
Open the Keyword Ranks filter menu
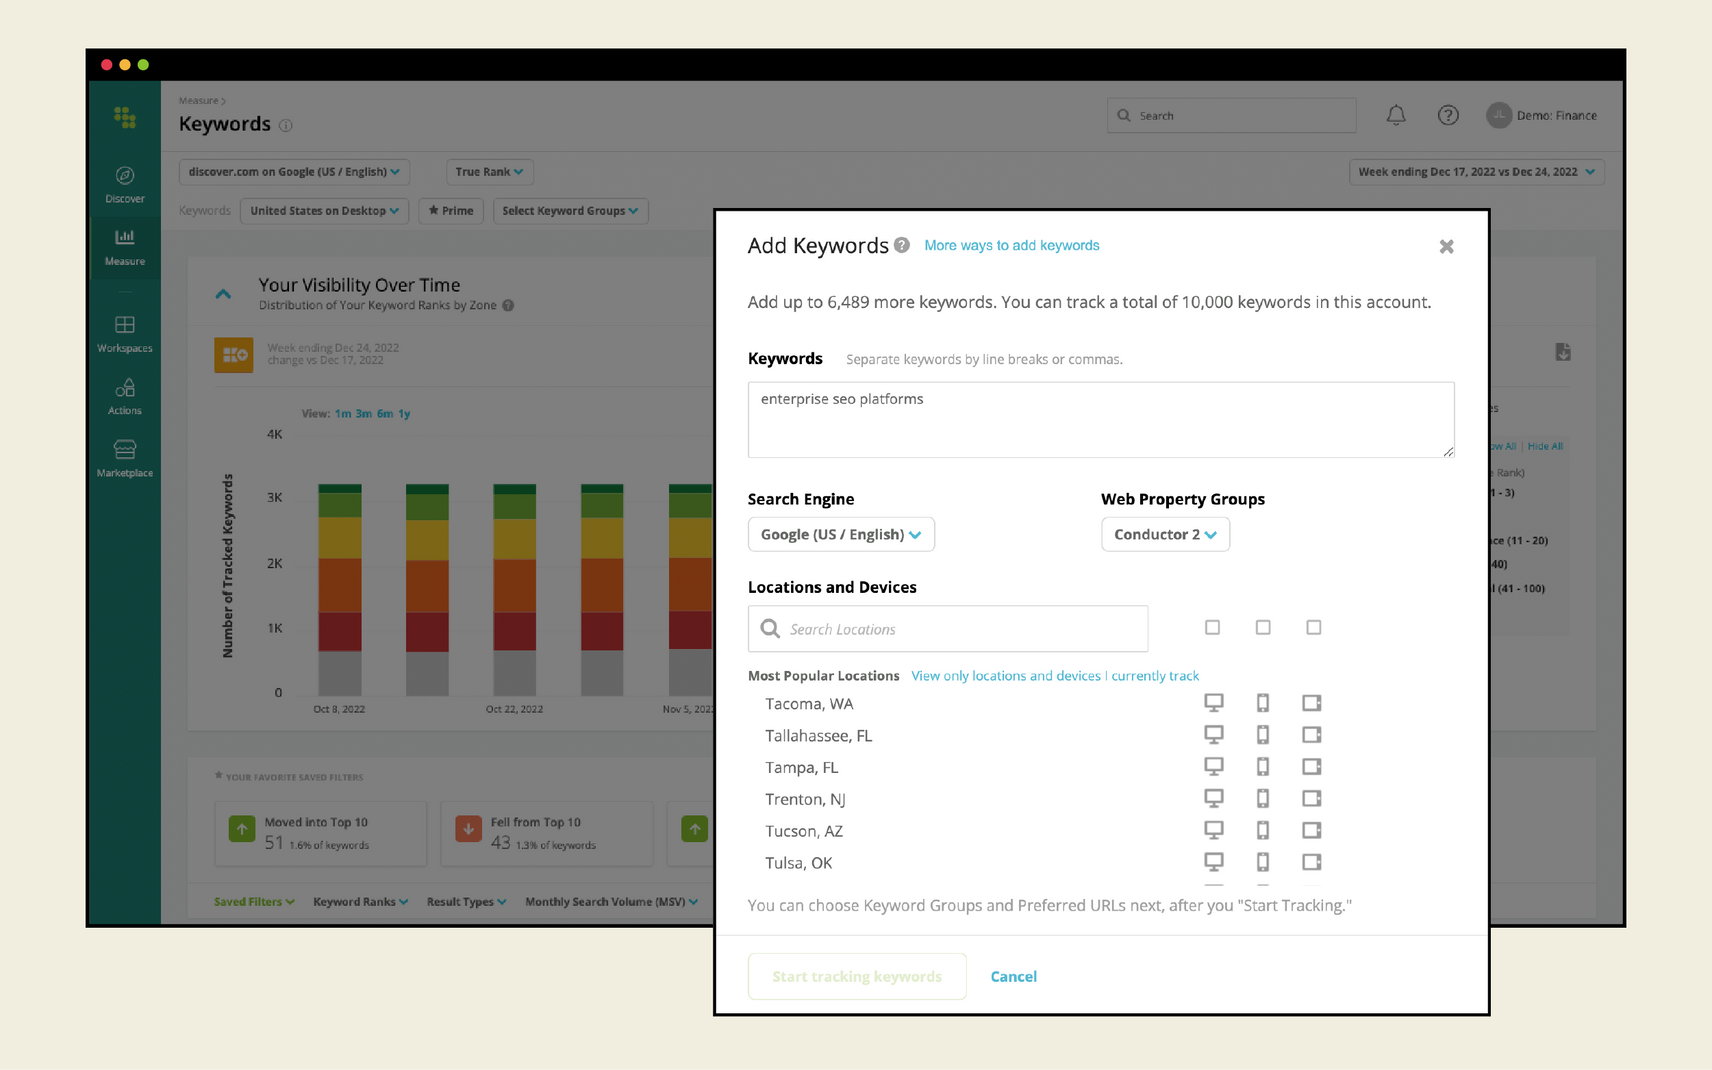click(x=360, y=902)
